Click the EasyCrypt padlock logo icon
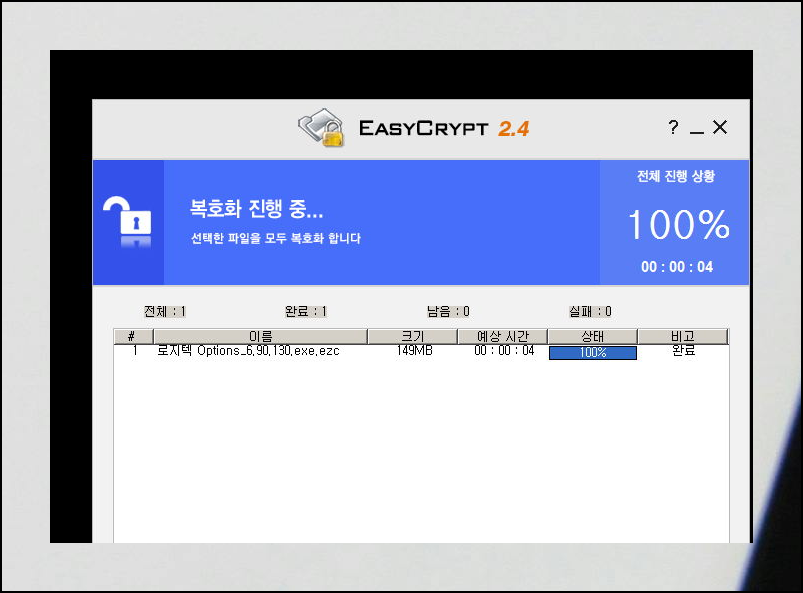 coord(321,128)
